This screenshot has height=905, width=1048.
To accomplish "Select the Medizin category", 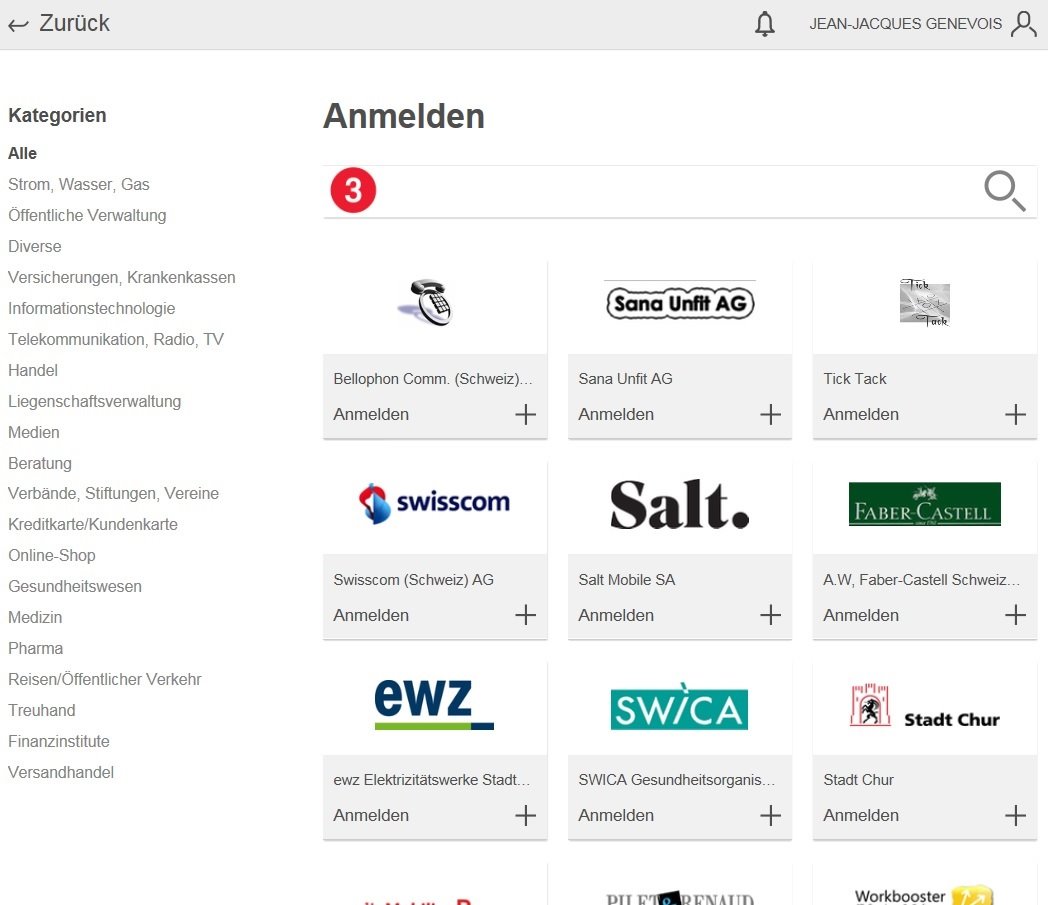I will pos(35,618).
